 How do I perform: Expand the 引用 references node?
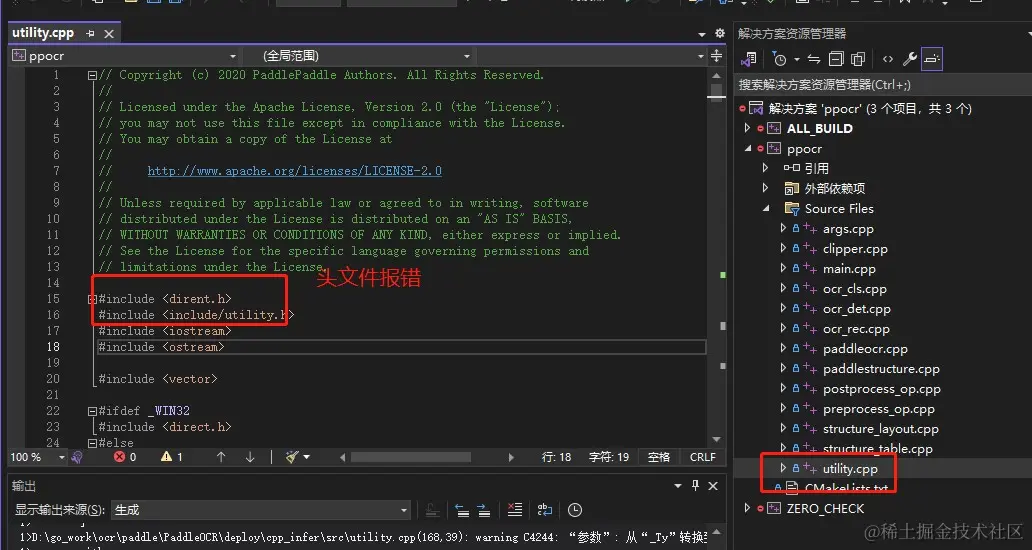[765, 168]
